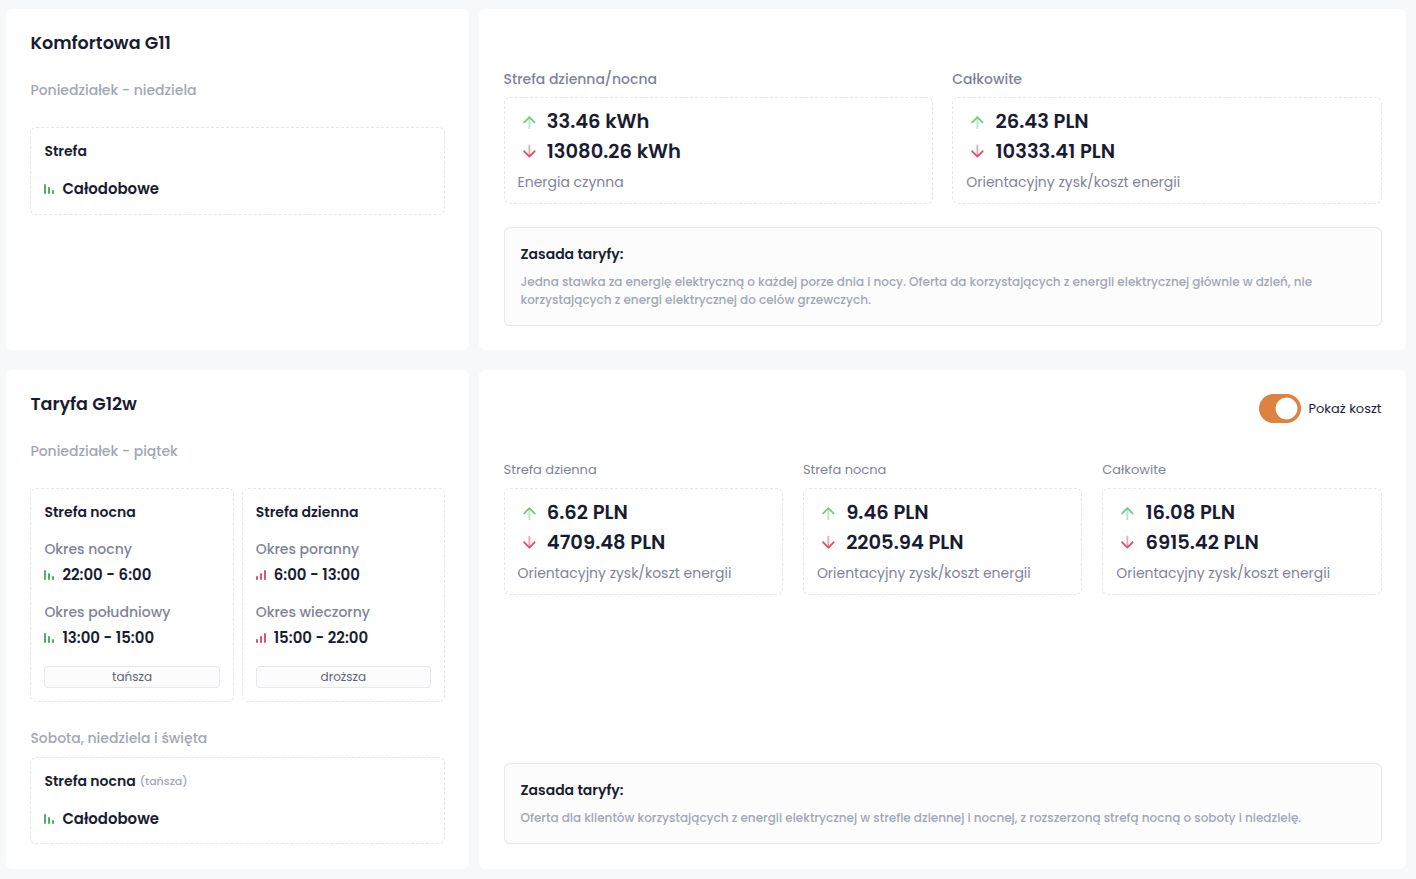Click the G12w Zasada taryfy description box
1416x879 pixels.
(942, 803)
